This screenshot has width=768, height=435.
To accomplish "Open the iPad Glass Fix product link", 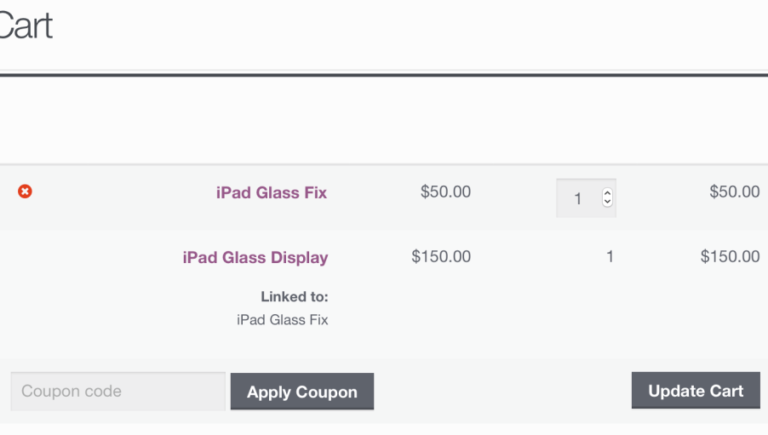I will tap(271, 192).
